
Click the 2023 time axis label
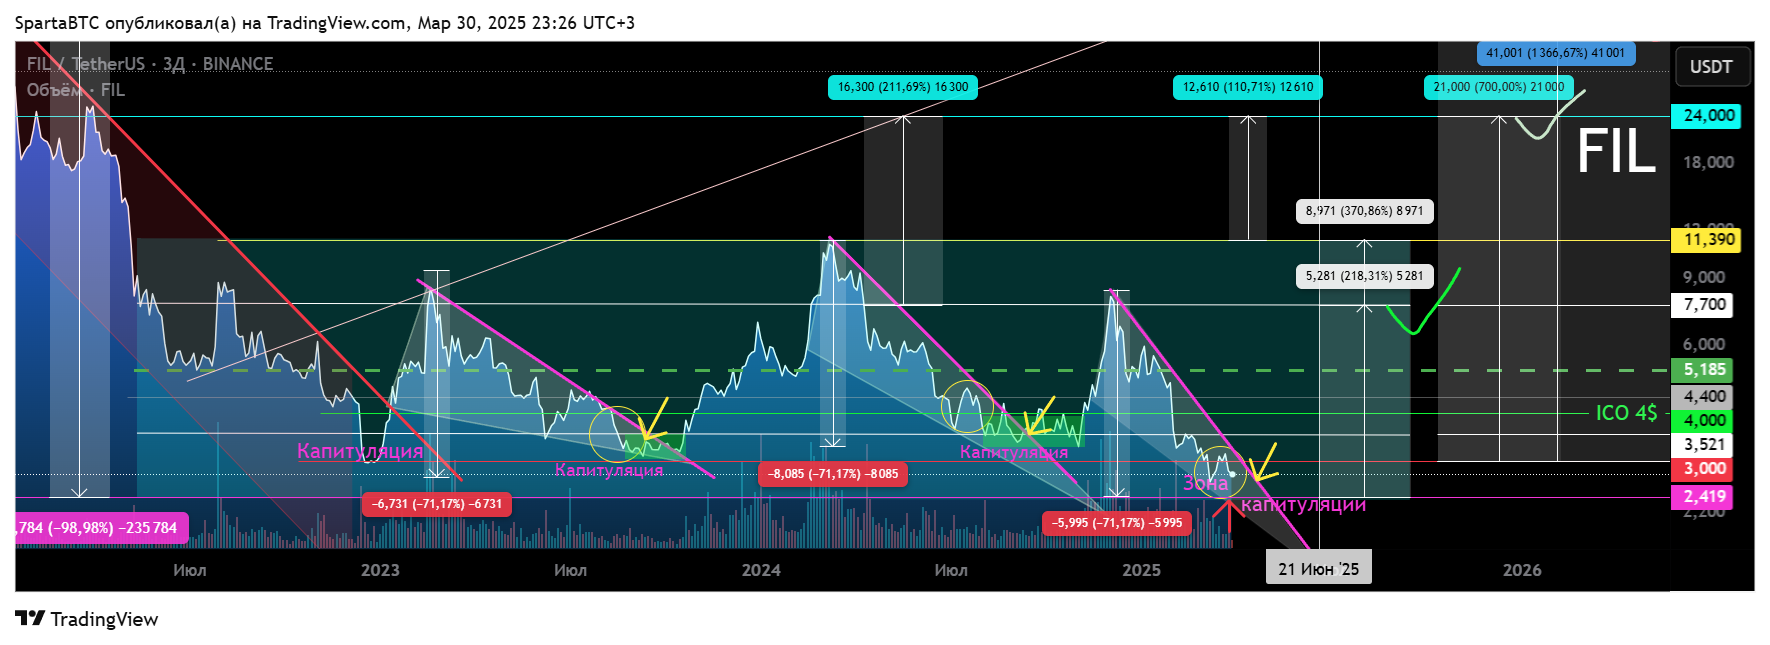click(380, 570)
